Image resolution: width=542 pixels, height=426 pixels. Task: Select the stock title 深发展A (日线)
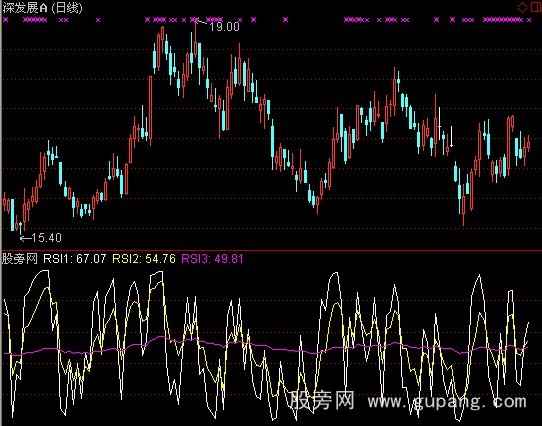pos(43,8)
